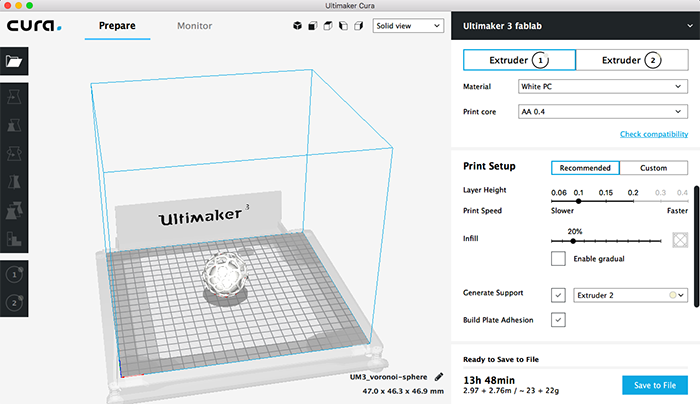Image resolution: width=700 pixels, height=404 pixels.
Task: Switch Print Setup to Custom mode
Action: 654,168
